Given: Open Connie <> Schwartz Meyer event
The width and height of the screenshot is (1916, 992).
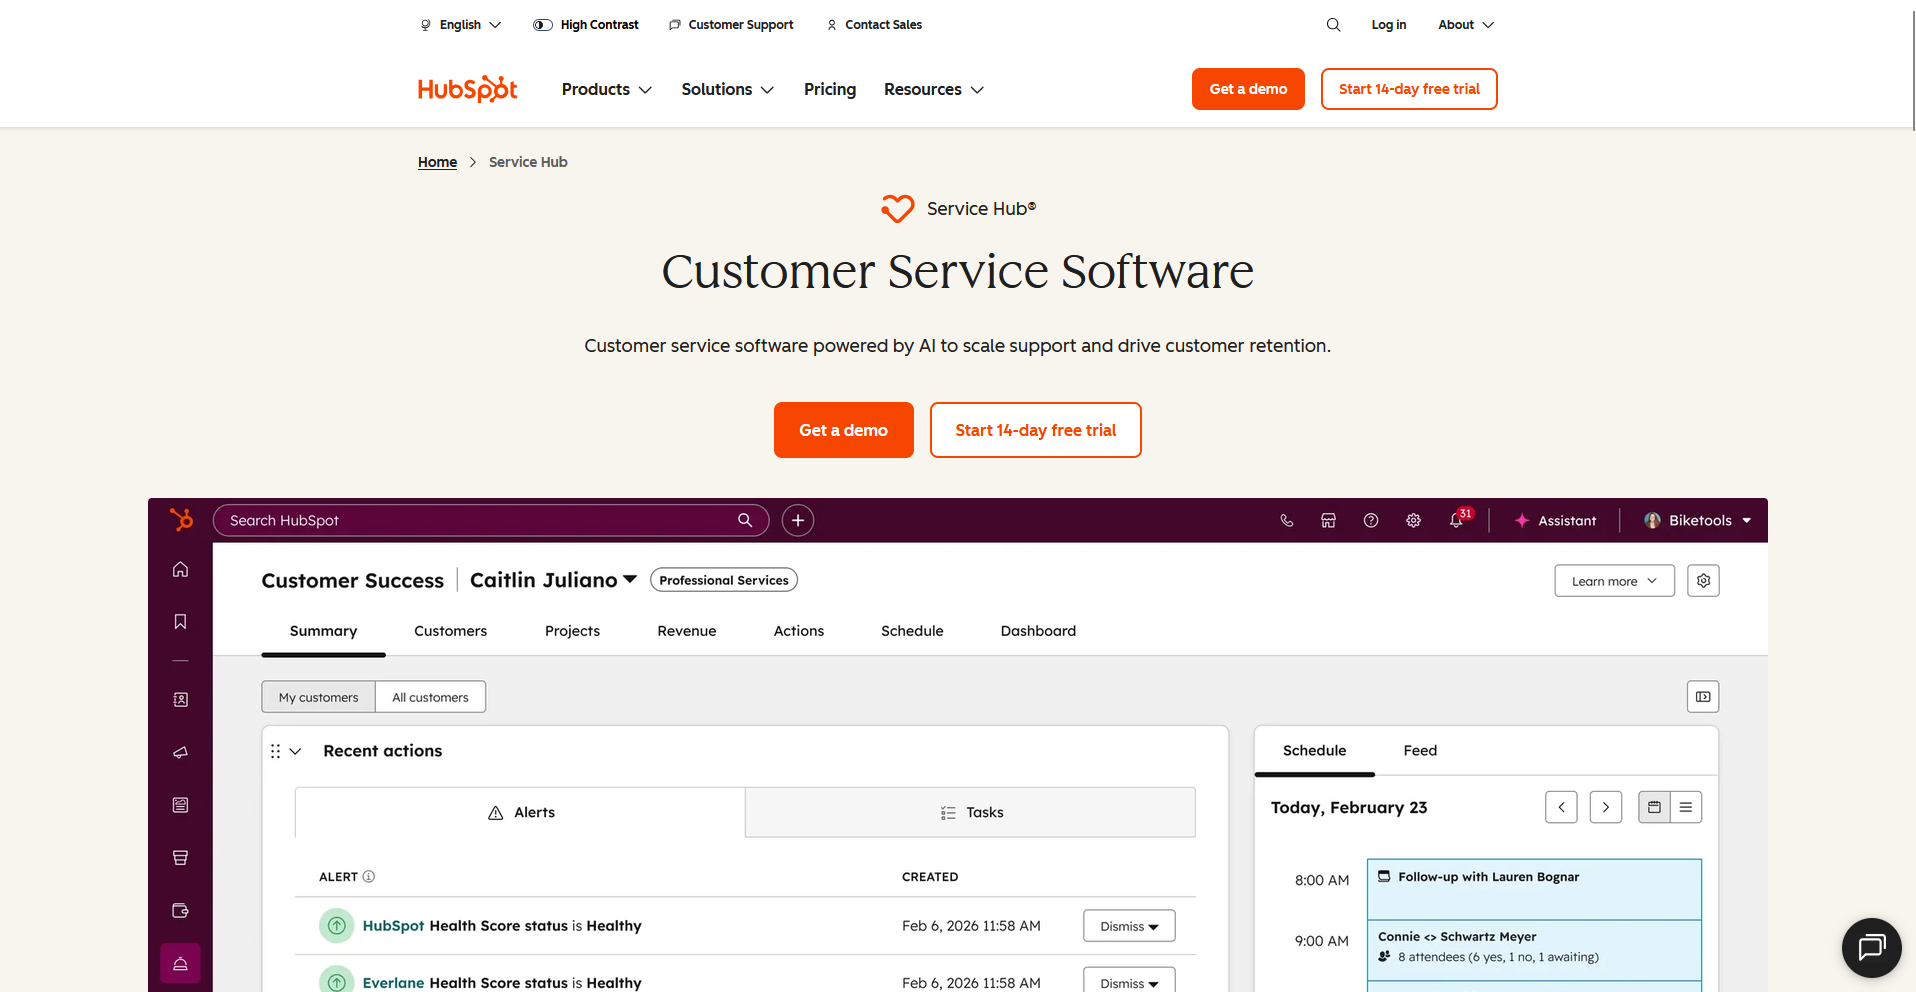Looking at the screenshot, I should click(1534, 950).
